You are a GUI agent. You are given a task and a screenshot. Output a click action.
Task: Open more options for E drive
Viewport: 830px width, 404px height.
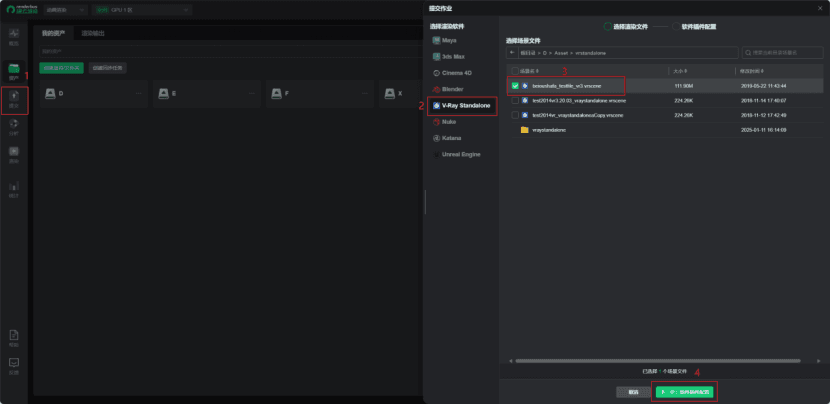click(x=252, y=93)
